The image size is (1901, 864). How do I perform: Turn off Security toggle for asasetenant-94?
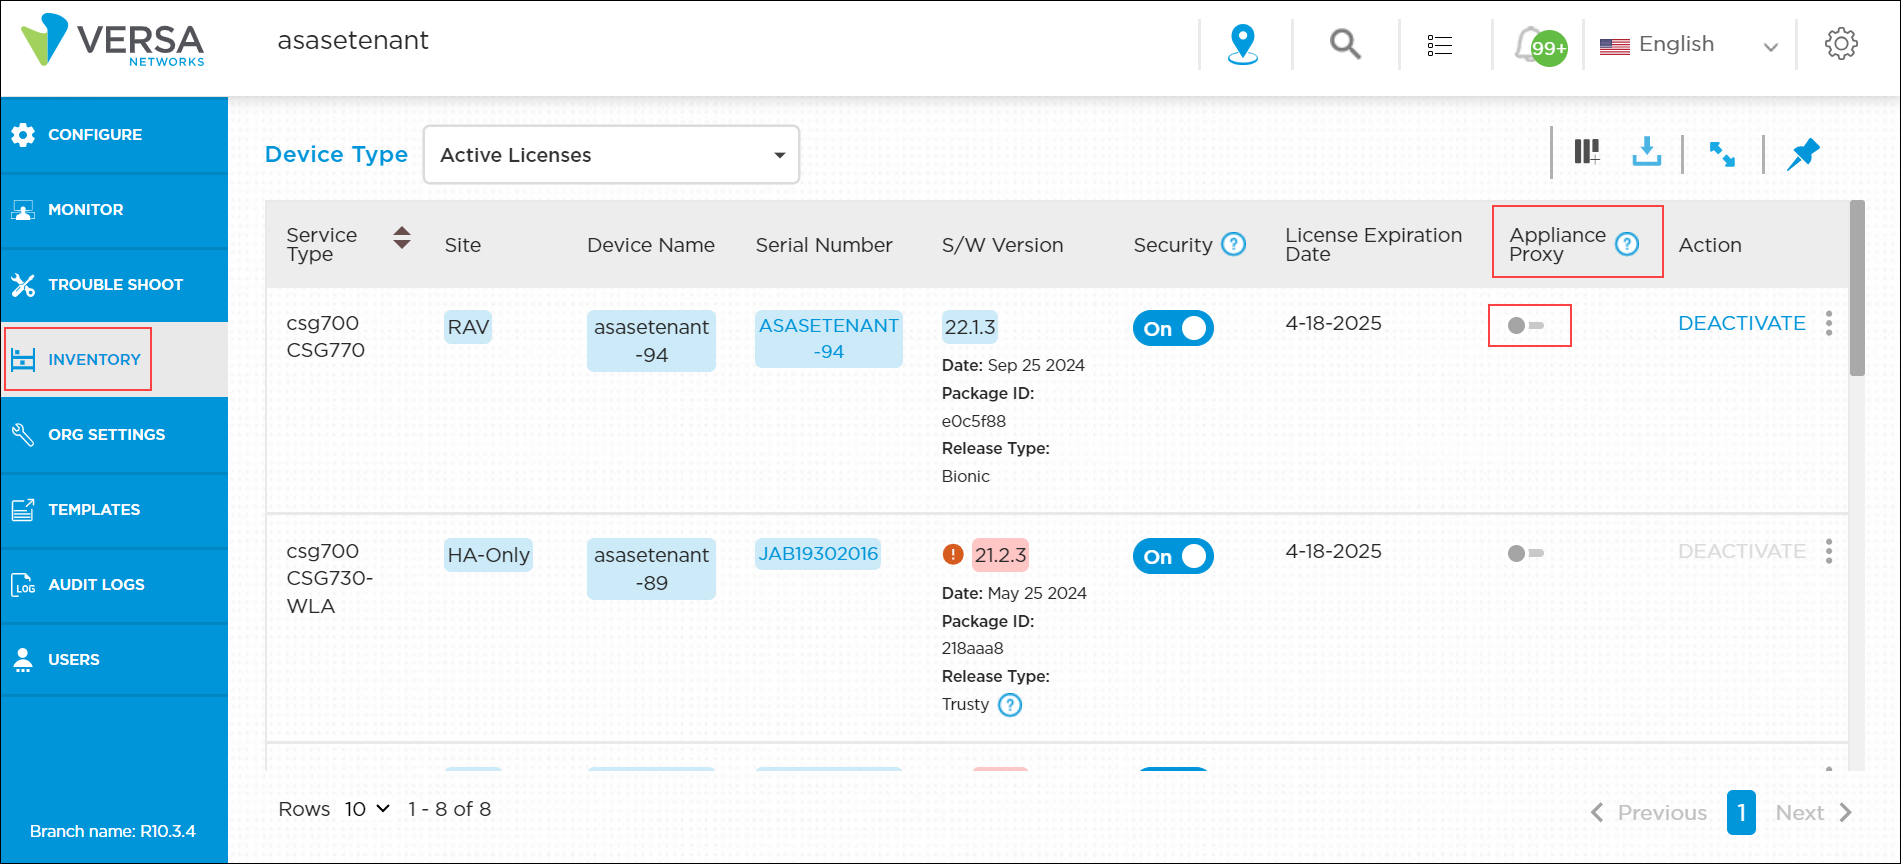pyautogui.click(x=1173, y=328)
